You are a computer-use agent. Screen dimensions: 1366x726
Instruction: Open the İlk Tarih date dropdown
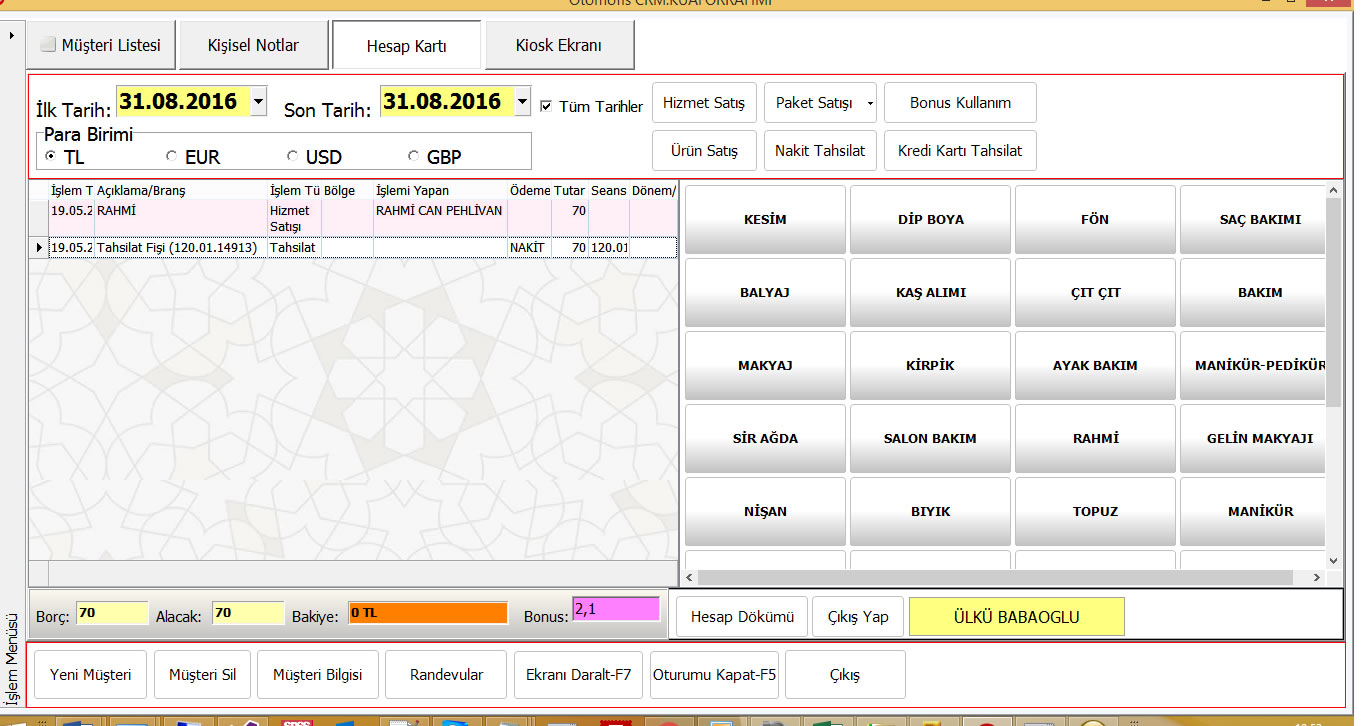click(x=258, y=101)
